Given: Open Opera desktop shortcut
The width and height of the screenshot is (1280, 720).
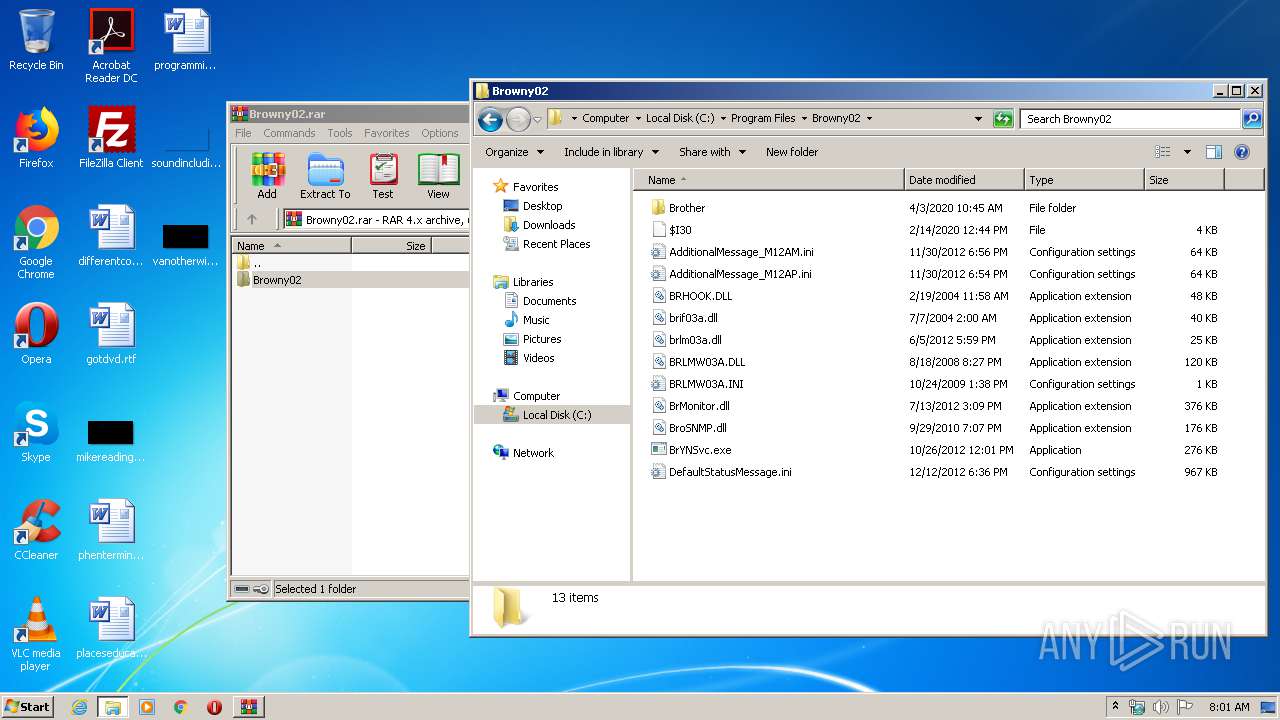Looking at the screenshot, I should point(36,334).
